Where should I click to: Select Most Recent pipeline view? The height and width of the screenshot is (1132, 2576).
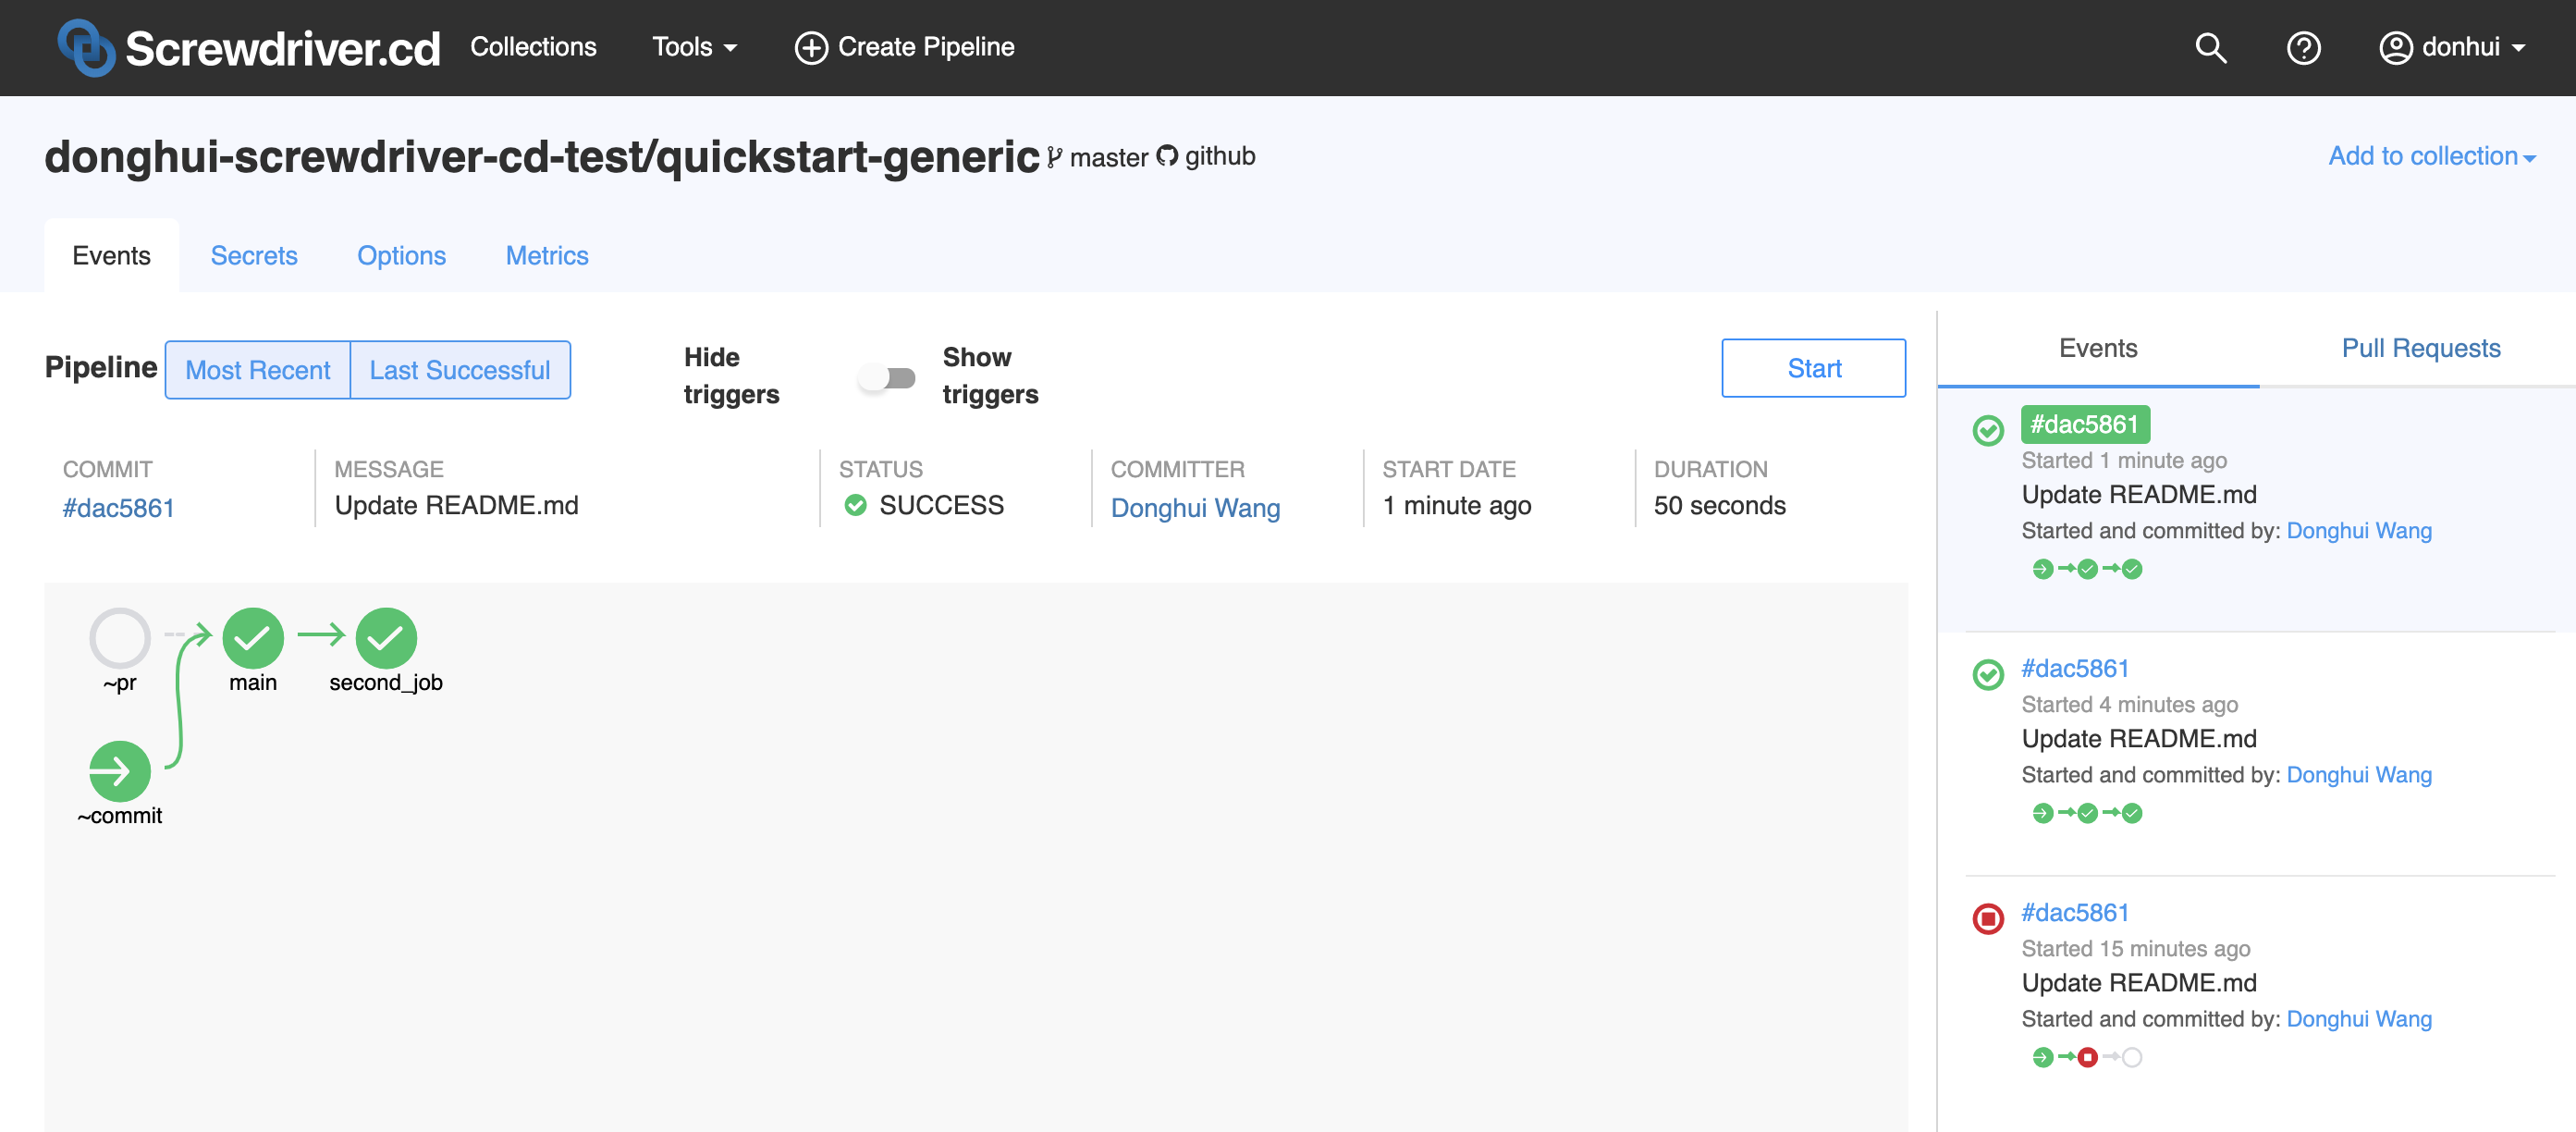pyautogui.click(x=258, y=370)
